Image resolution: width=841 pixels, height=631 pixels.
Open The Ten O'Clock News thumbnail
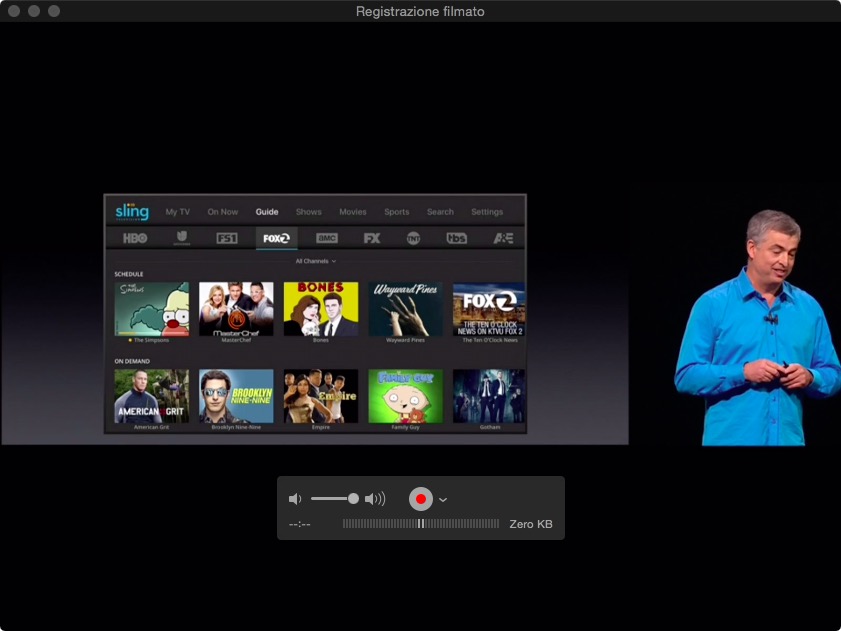tap(489, 309)
